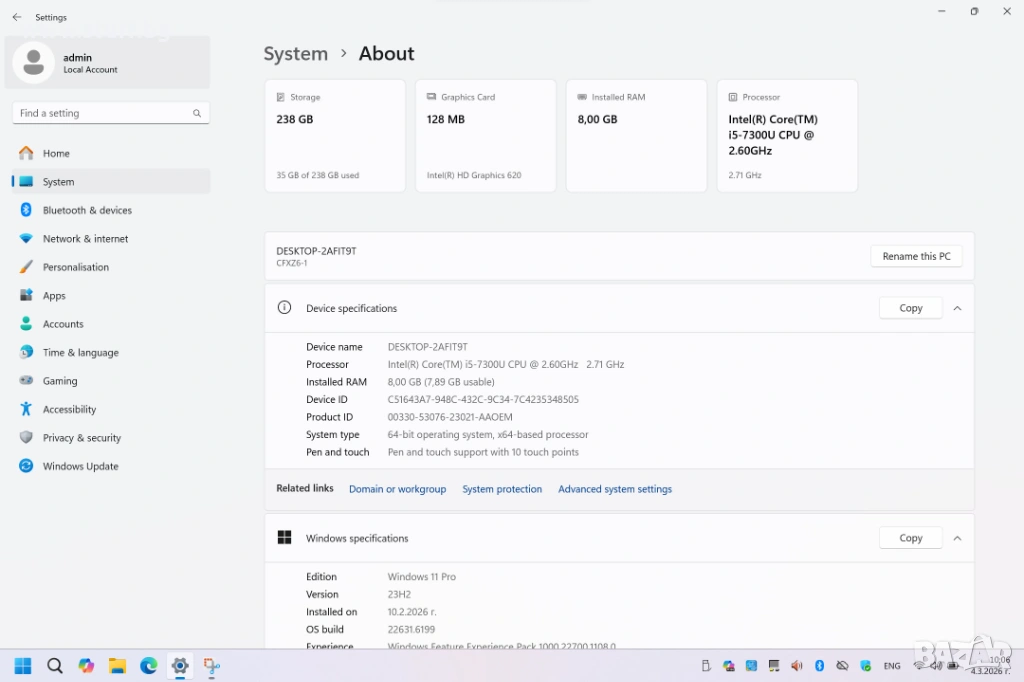Collapse the Windows specifications section
The width and height of the screenshot is (1024, 682).
[x=957, y=538]
